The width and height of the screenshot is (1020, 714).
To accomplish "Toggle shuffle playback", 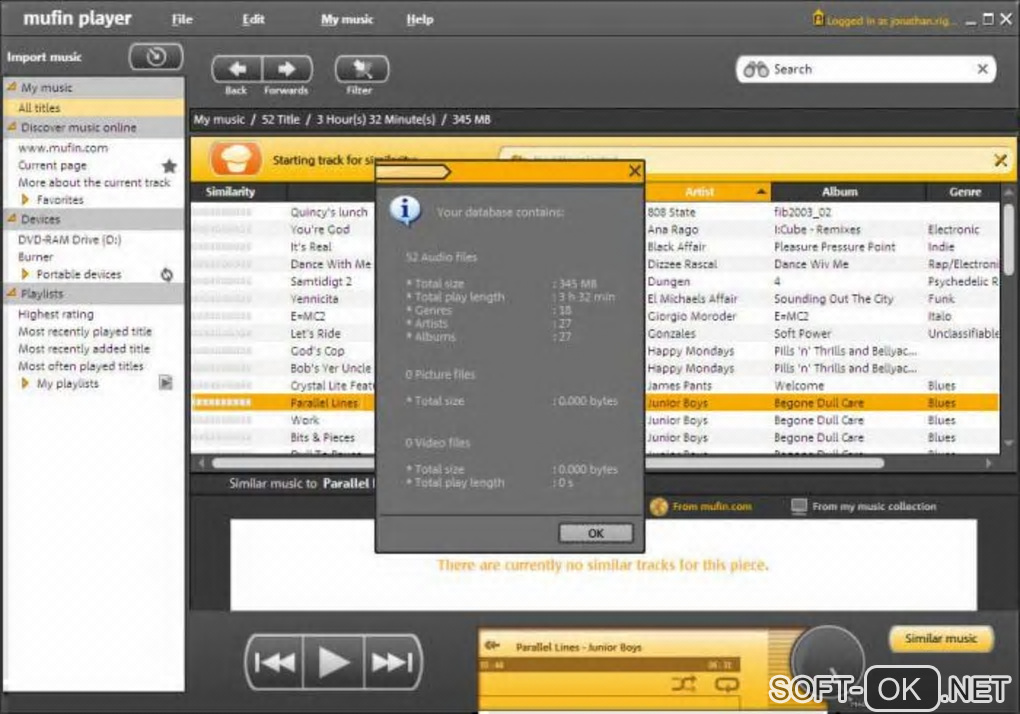I will click(684, 684).
